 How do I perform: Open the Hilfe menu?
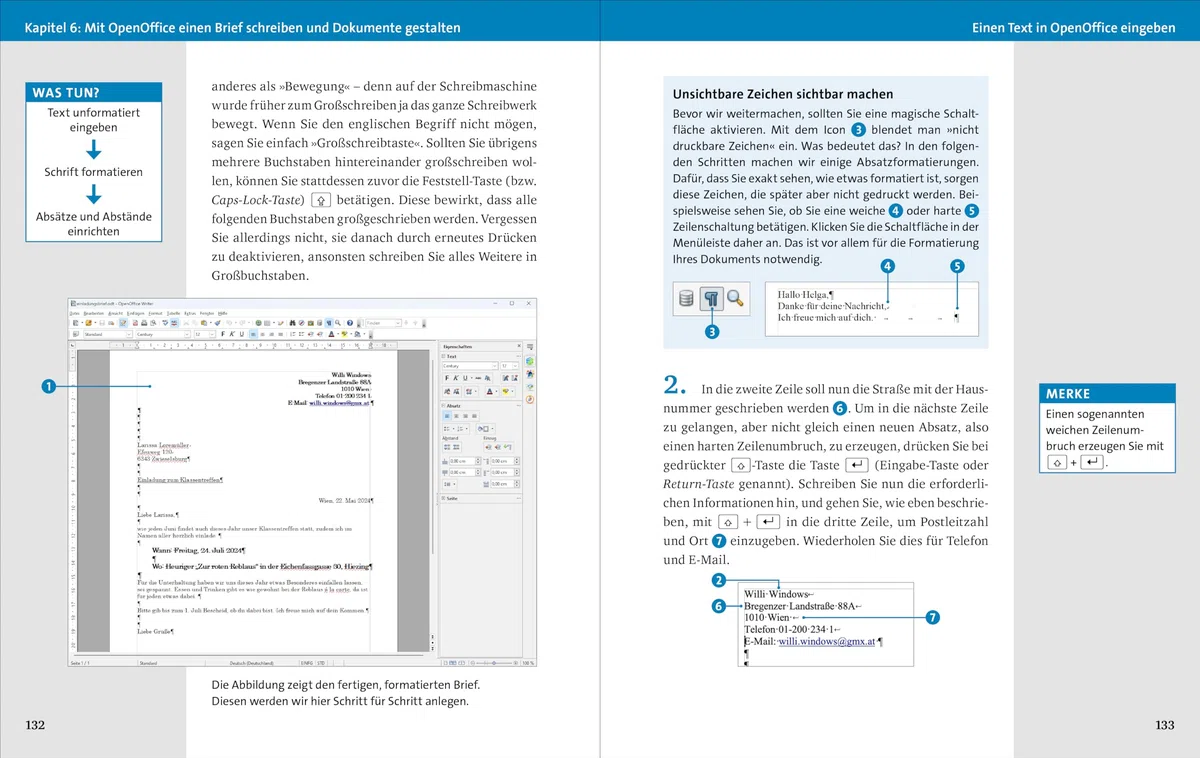click(222, 313)
